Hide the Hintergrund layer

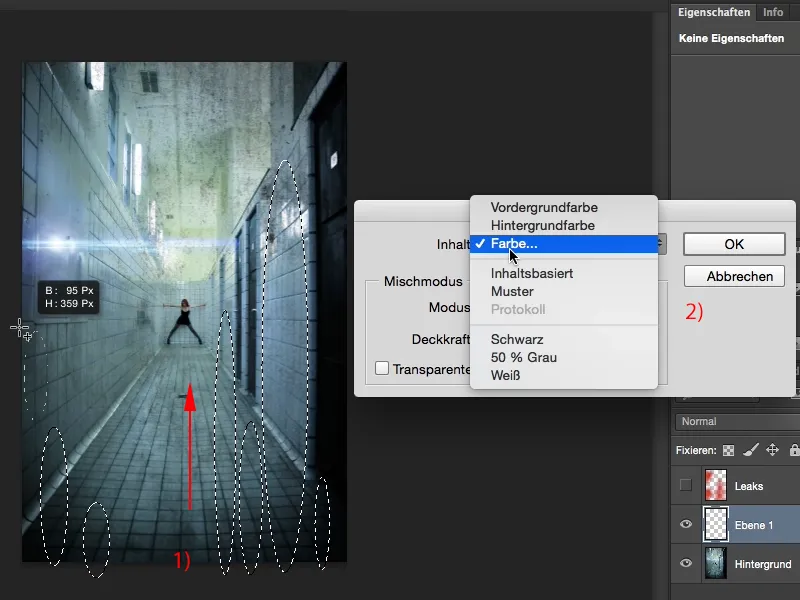point(685,563)
